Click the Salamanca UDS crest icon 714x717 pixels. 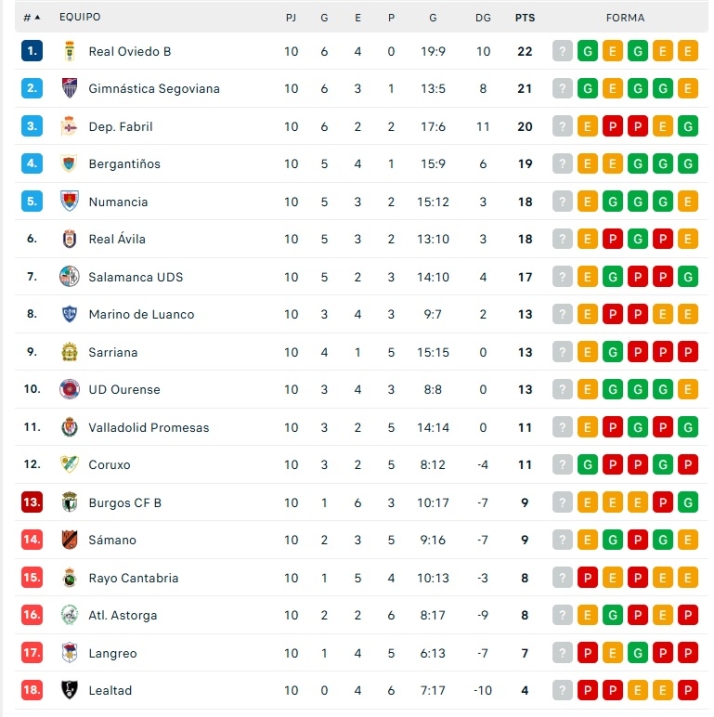[x=69, y=277]
